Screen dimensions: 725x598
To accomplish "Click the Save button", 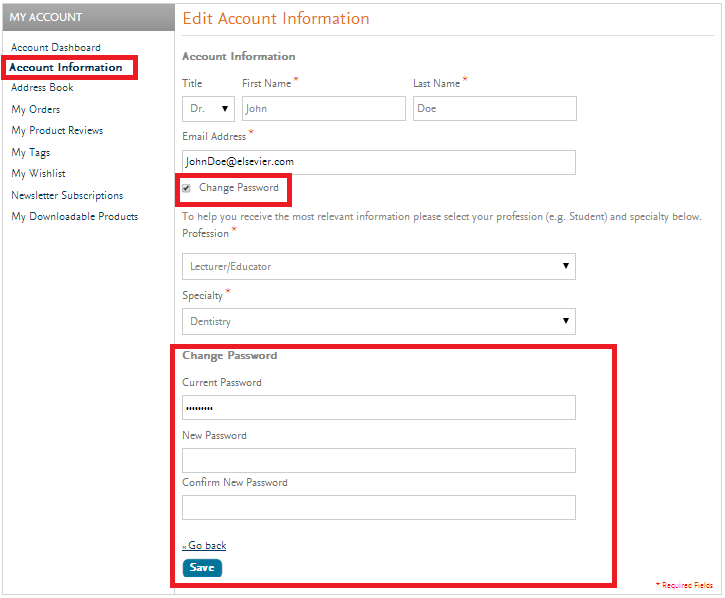I will point(202,568).
